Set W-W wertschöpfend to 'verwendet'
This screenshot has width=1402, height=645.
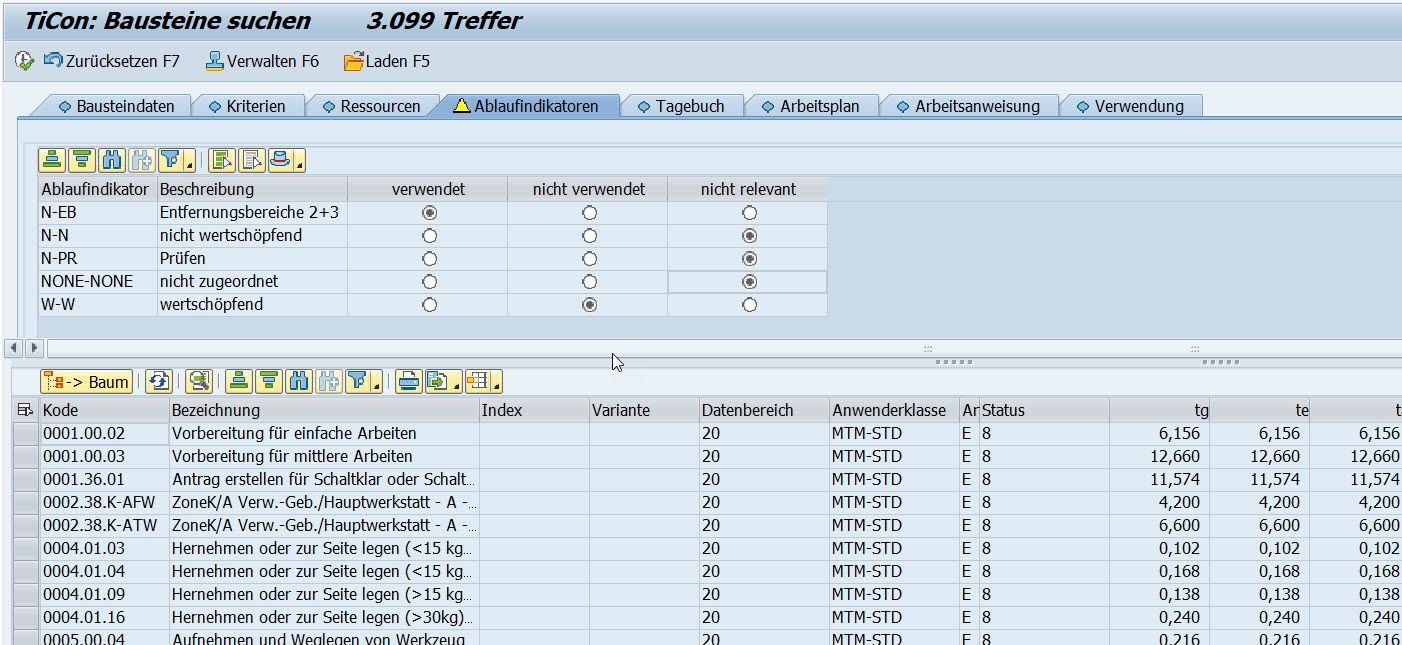tap(429, 305)
